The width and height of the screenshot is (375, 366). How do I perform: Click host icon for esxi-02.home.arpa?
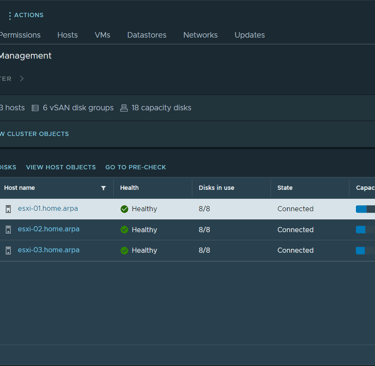(8, 230)
